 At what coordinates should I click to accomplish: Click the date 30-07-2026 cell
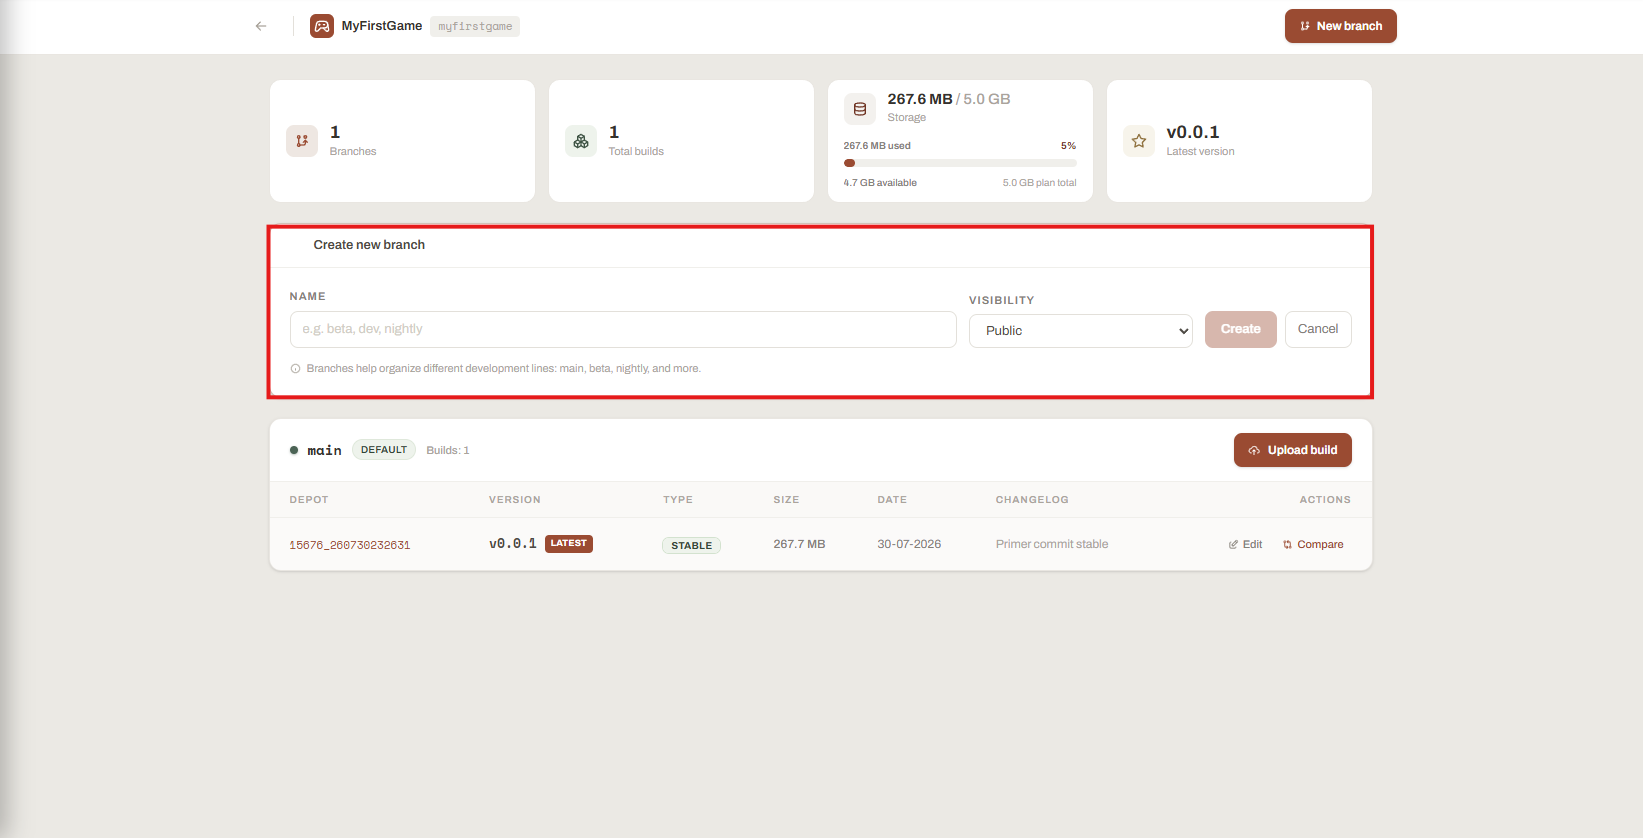909,545
